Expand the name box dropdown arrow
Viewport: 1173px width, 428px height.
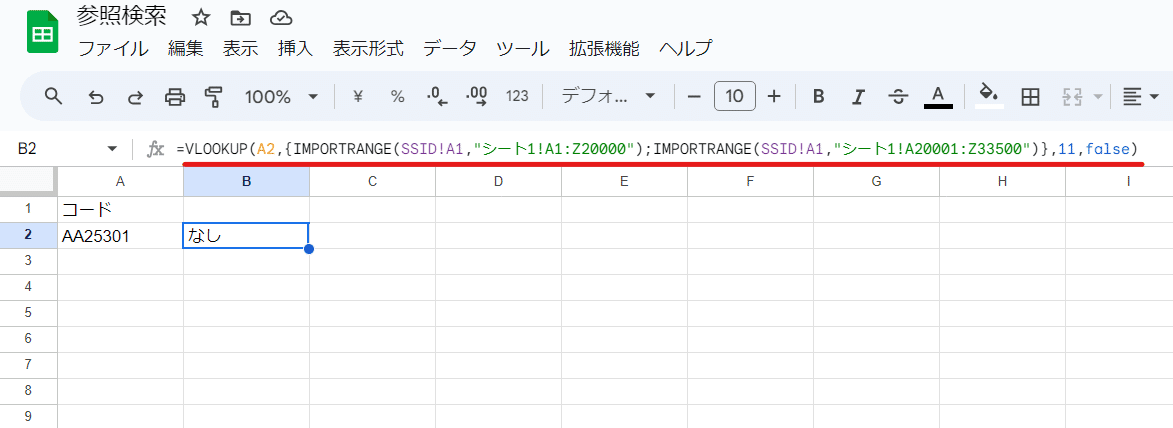[x=112, y=150]
